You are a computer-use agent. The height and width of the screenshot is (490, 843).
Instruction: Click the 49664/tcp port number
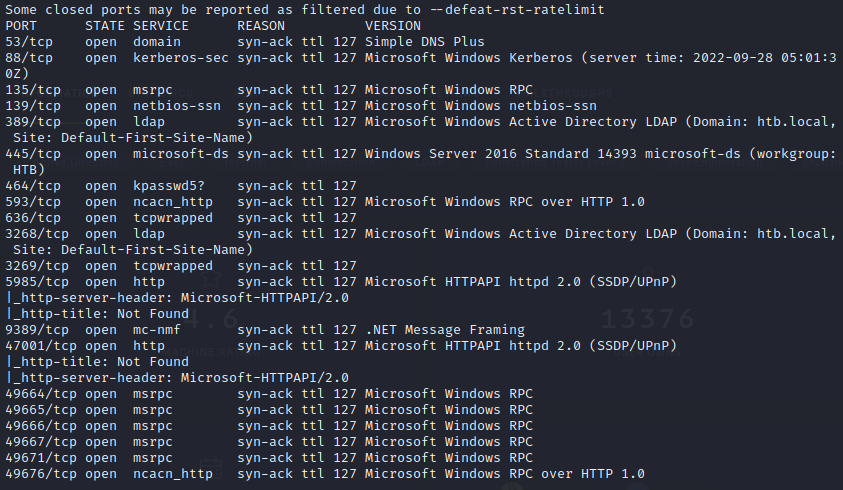(x=41, y=394)
